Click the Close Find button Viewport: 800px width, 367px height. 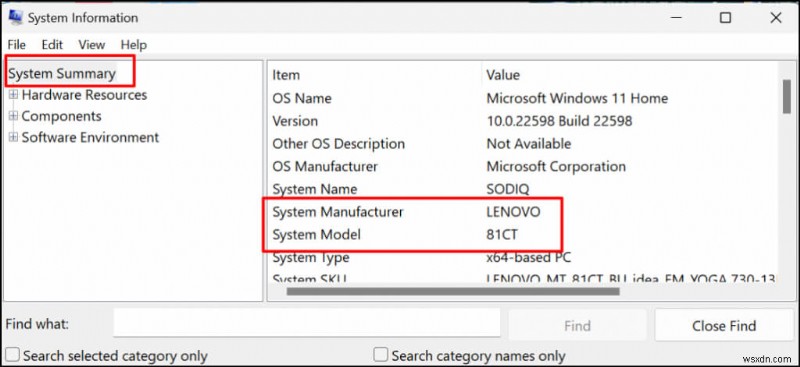pos(723,326)
